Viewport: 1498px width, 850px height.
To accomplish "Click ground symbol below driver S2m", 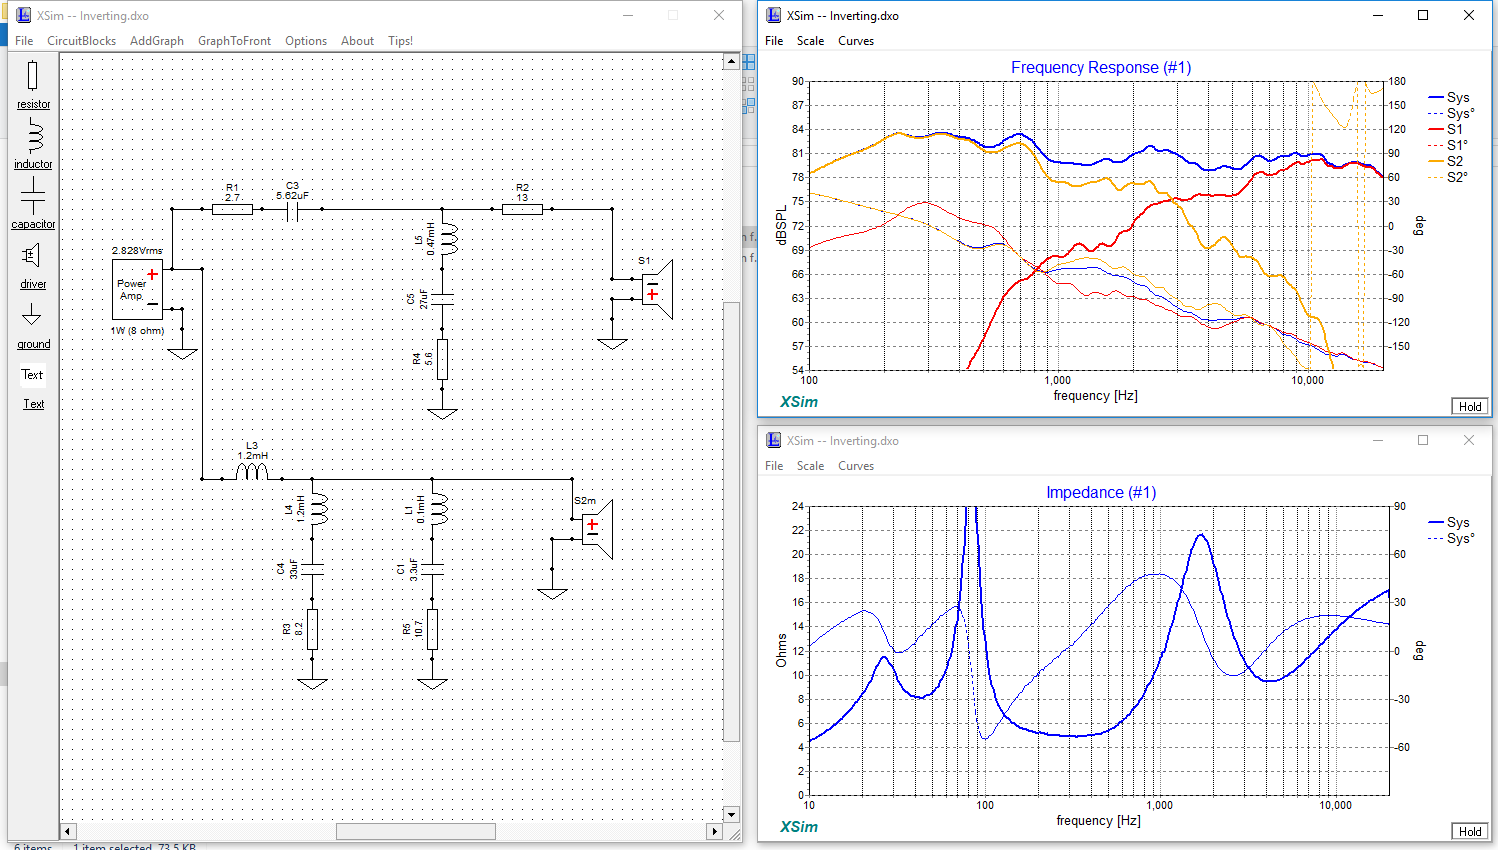I will pyautogui.click(x=552, y=593).
